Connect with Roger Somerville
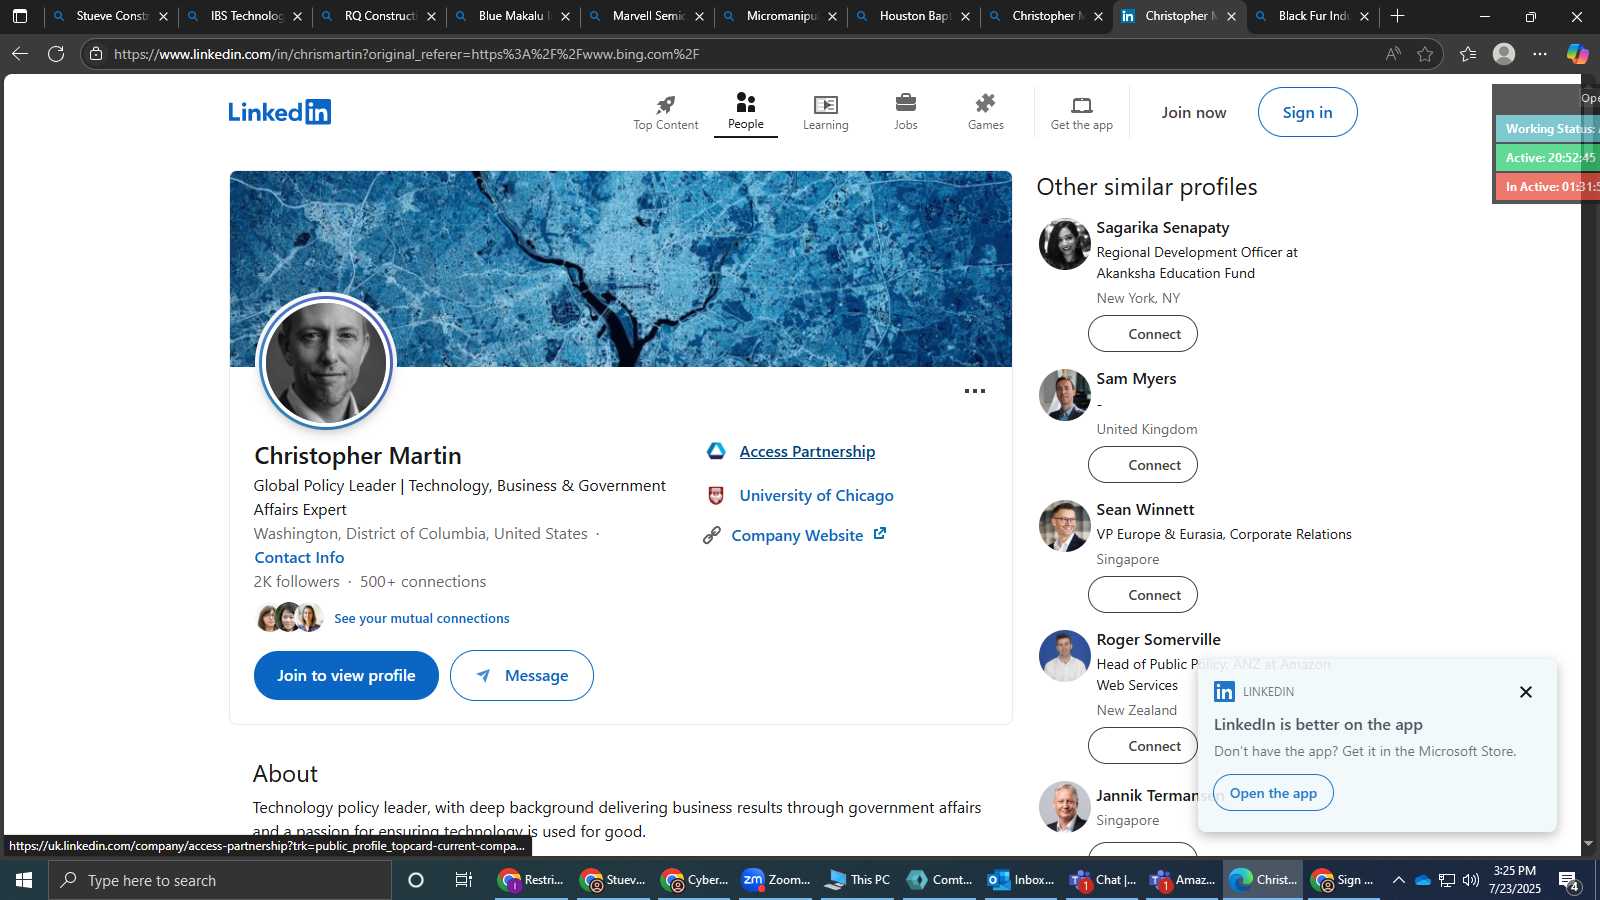Viewport: 1600px width, 900px height. pos(1143,746)
